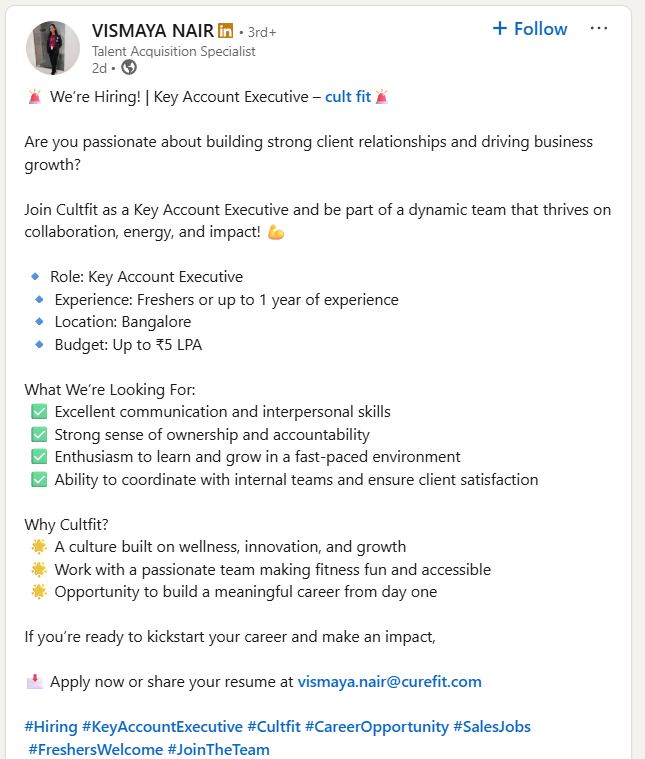Follow Vismaya Nair

coord(530,29)
